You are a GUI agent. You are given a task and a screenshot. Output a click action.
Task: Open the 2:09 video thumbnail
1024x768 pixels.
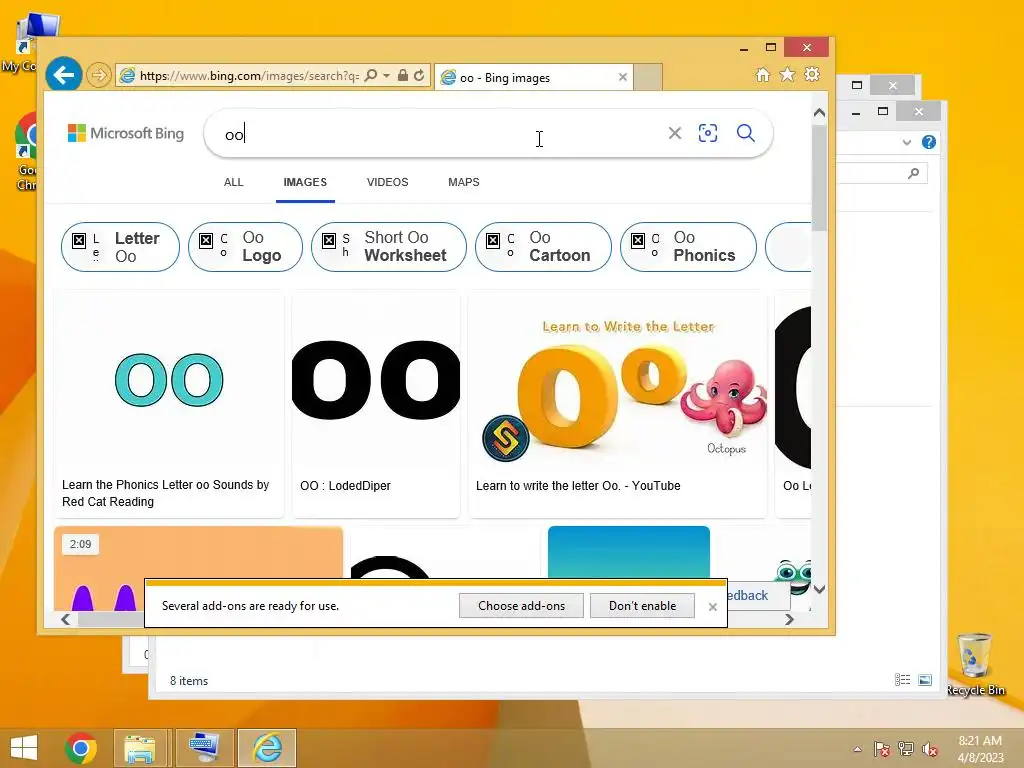click(199, 552)
